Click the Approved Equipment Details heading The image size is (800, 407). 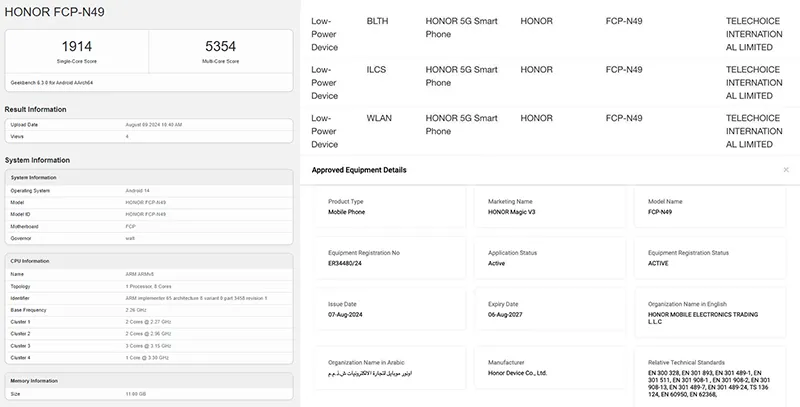(x=359, y=170)
